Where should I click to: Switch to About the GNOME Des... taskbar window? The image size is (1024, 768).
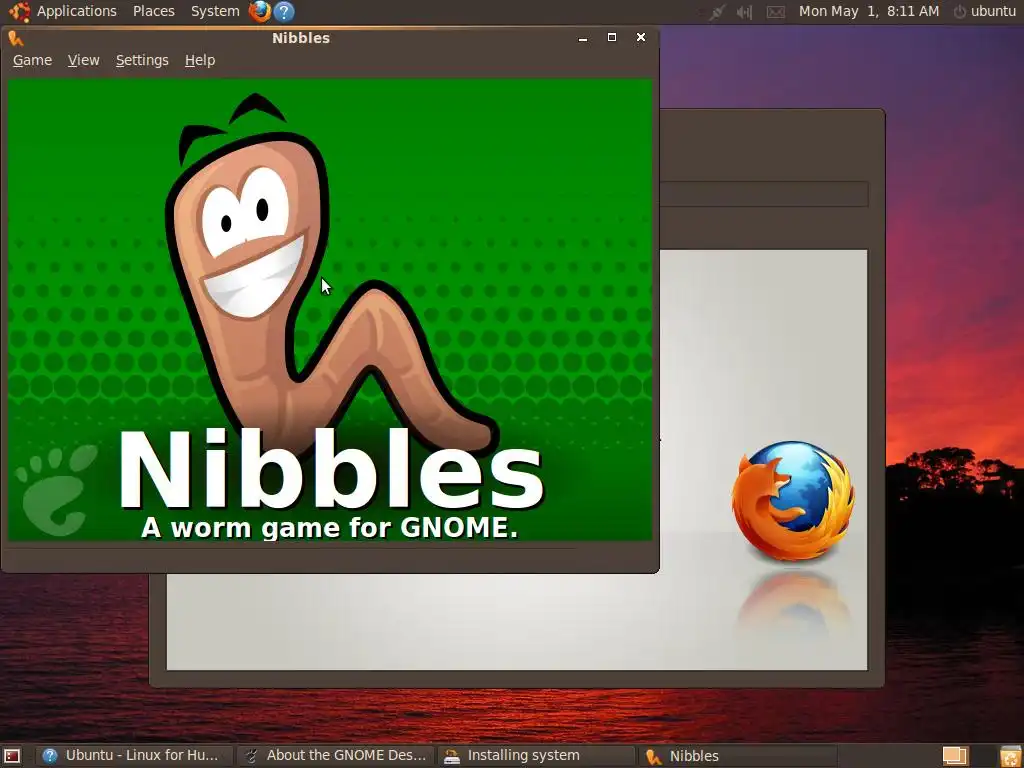(335, 756)
